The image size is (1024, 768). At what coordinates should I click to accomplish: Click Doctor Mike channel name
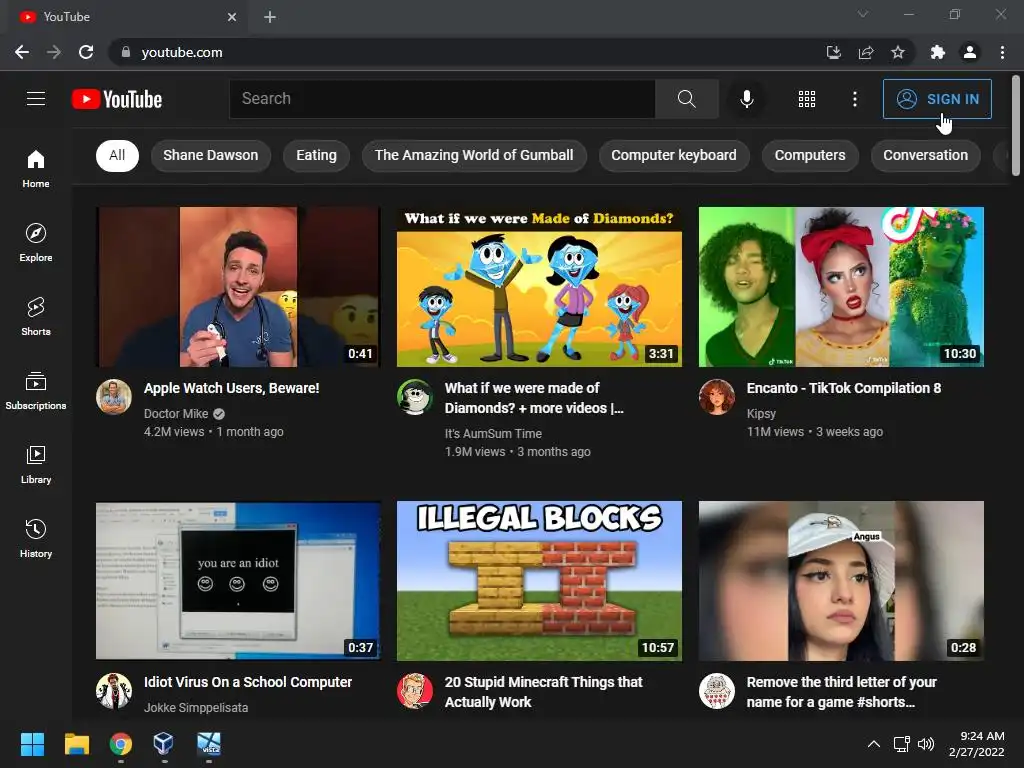coord(176,413)
